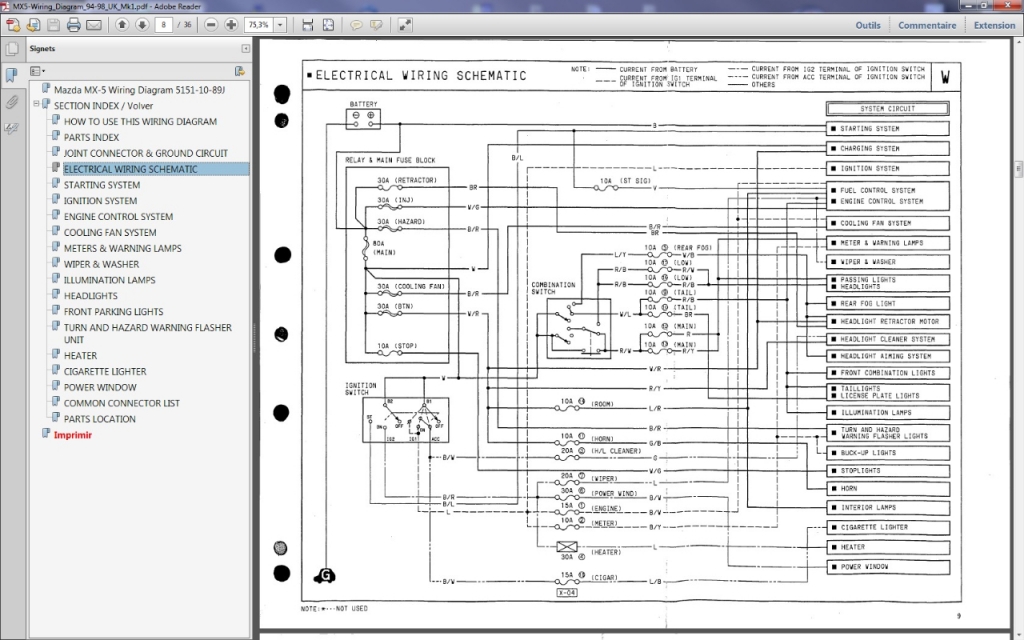Open the Outils pane
Screen dimensions: 1024x640
point(868,25)
